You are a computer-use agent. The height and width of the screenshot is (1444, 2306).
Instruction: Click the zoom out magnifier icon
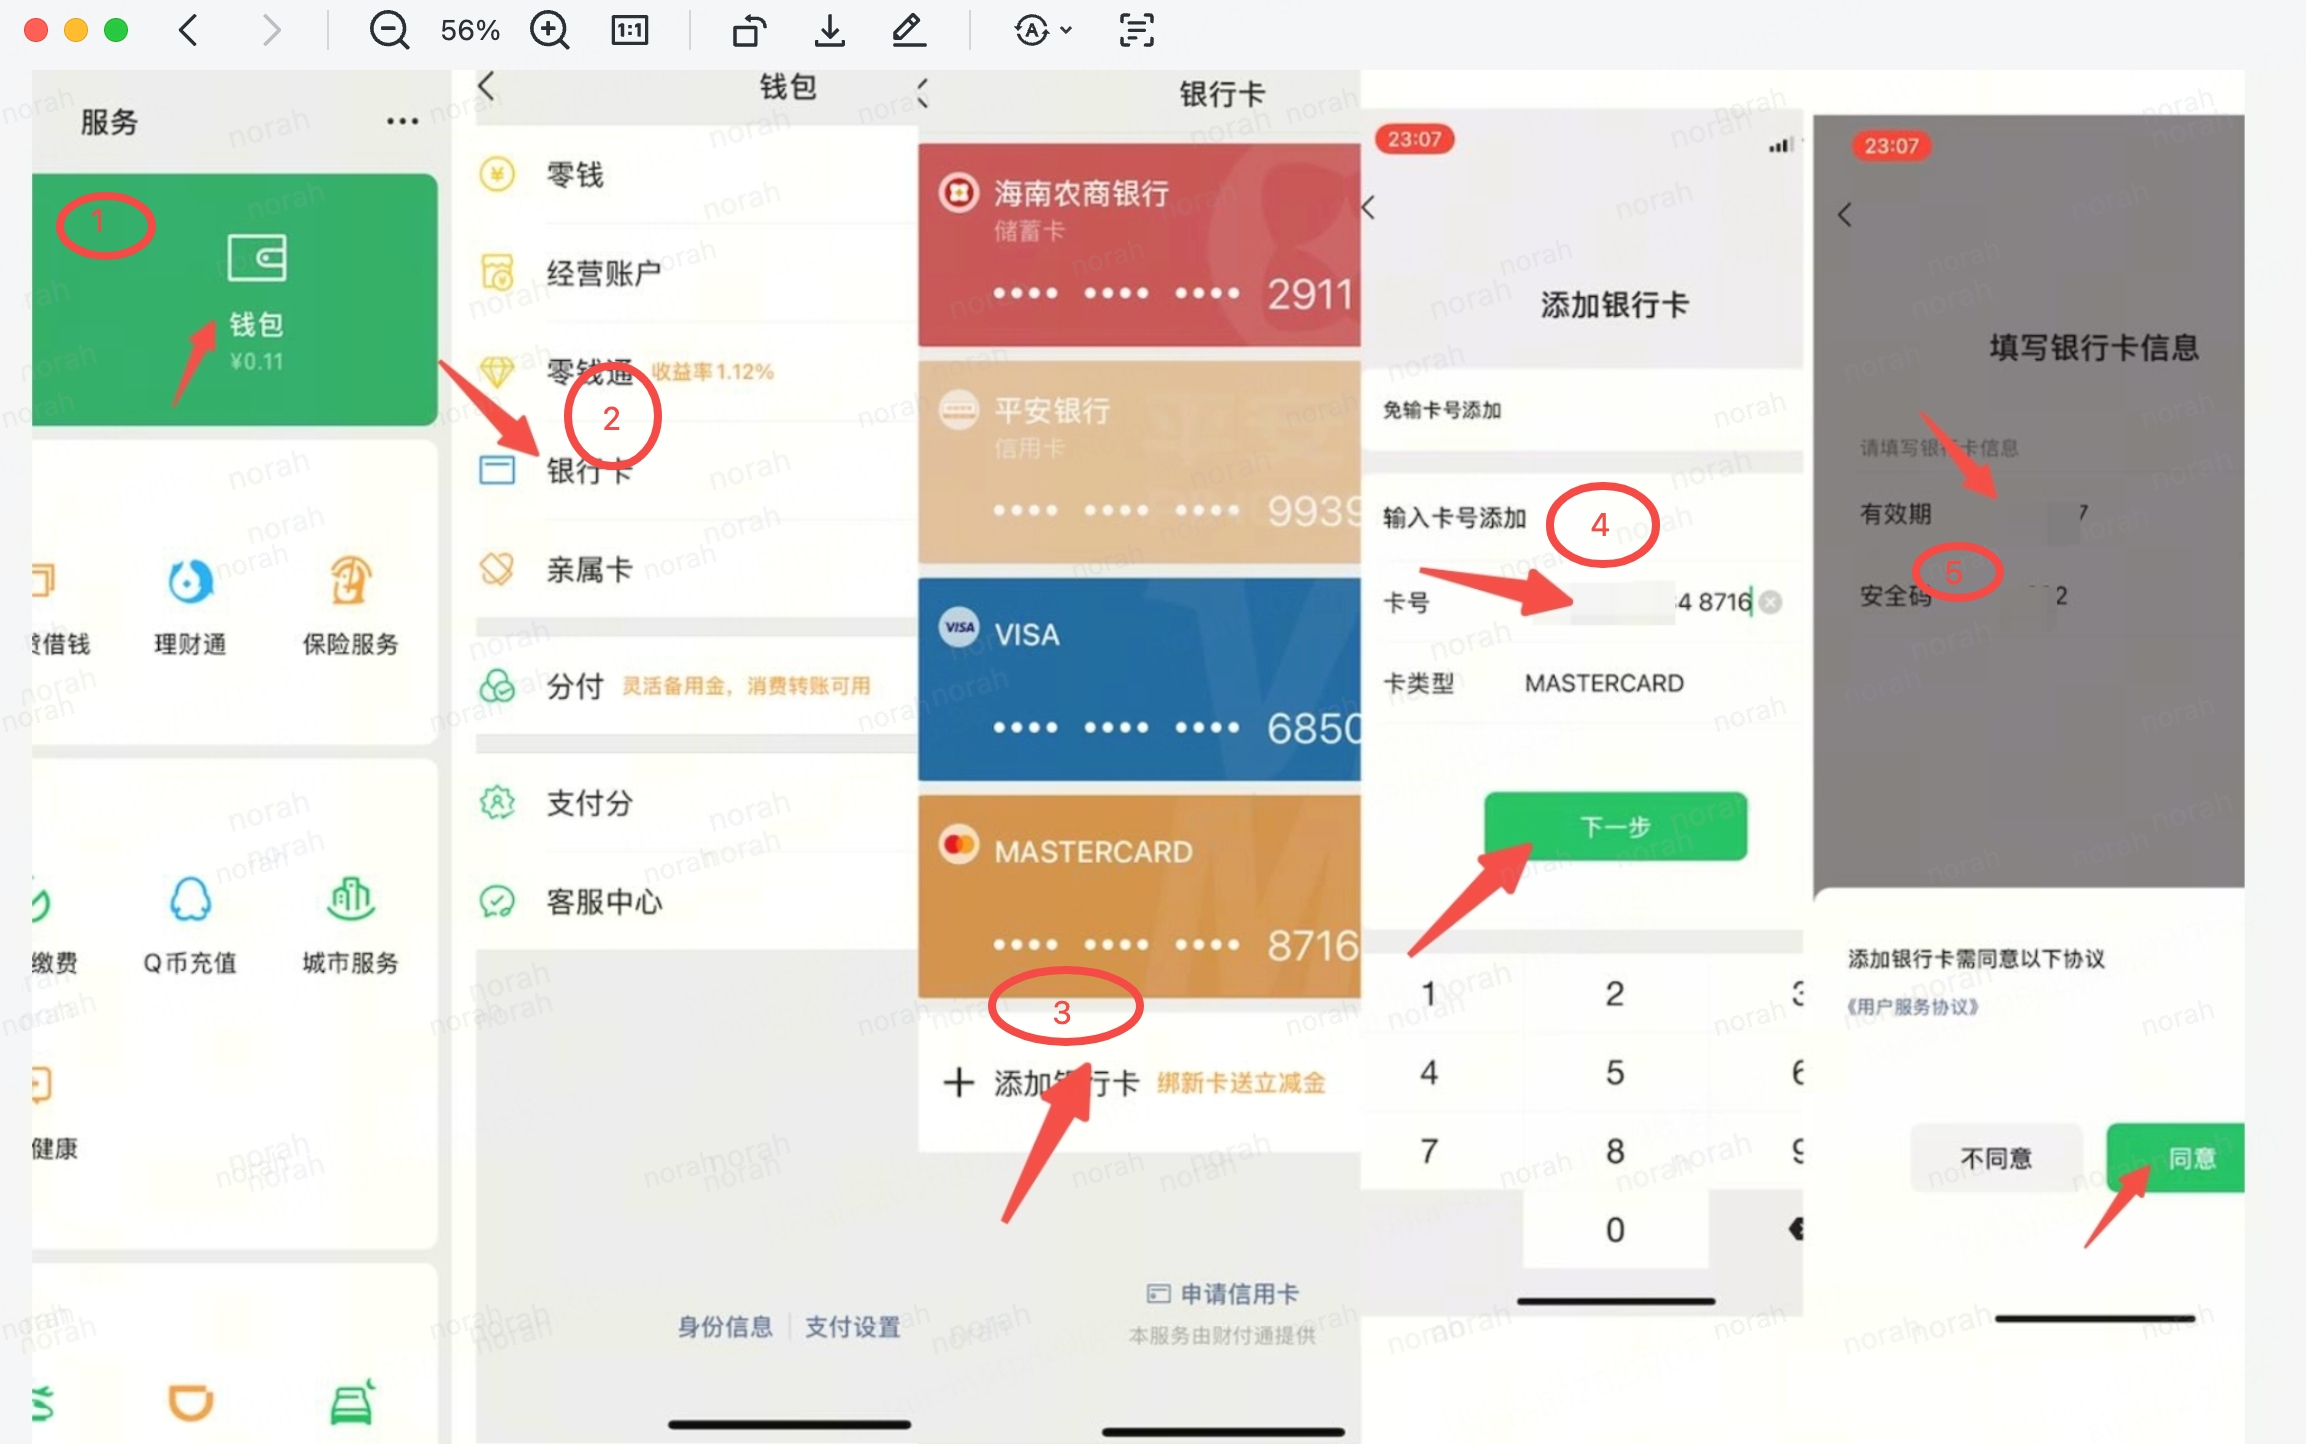(388, 30)
